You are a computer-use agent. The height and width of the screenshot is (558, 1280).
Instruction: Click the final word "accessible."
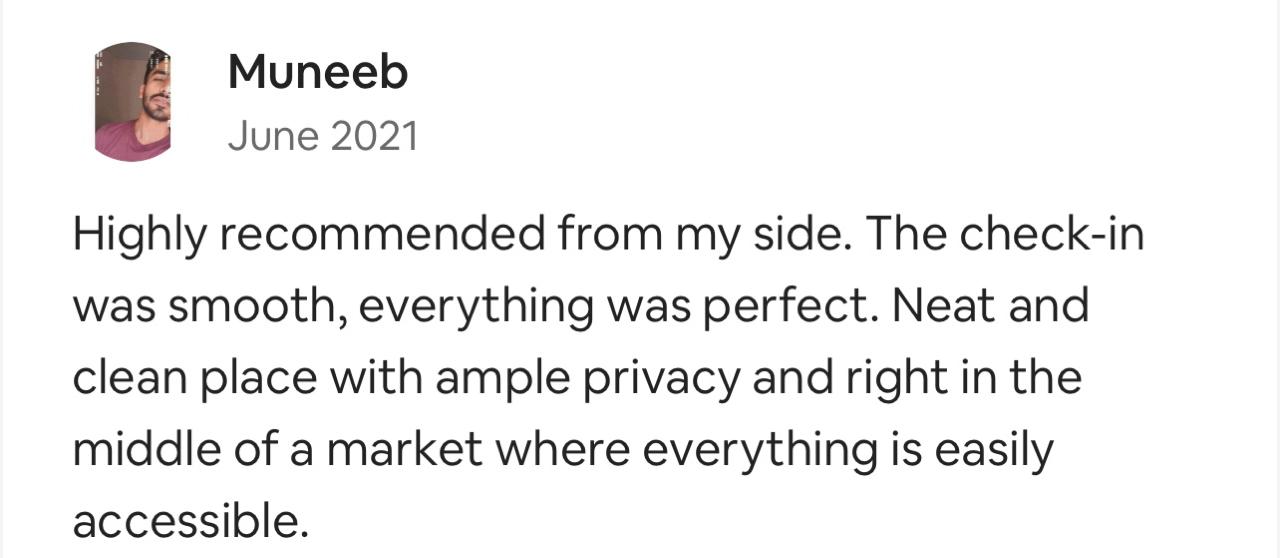[186, 522]
